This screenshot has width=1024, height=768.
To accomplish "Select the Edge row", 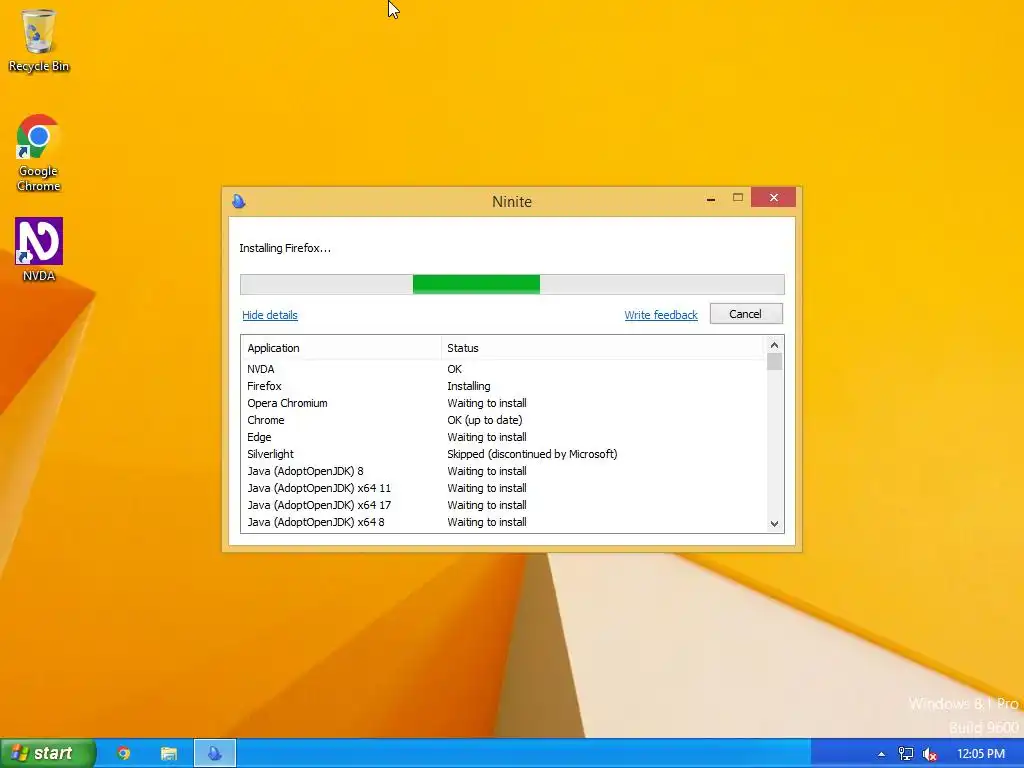I will pyautogui.click(x=503, y=437).
